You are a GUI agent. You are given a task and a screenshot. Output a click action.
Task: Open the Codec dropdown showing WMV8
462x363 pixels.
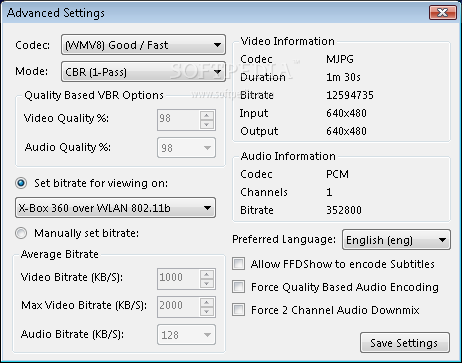(143, 45)
